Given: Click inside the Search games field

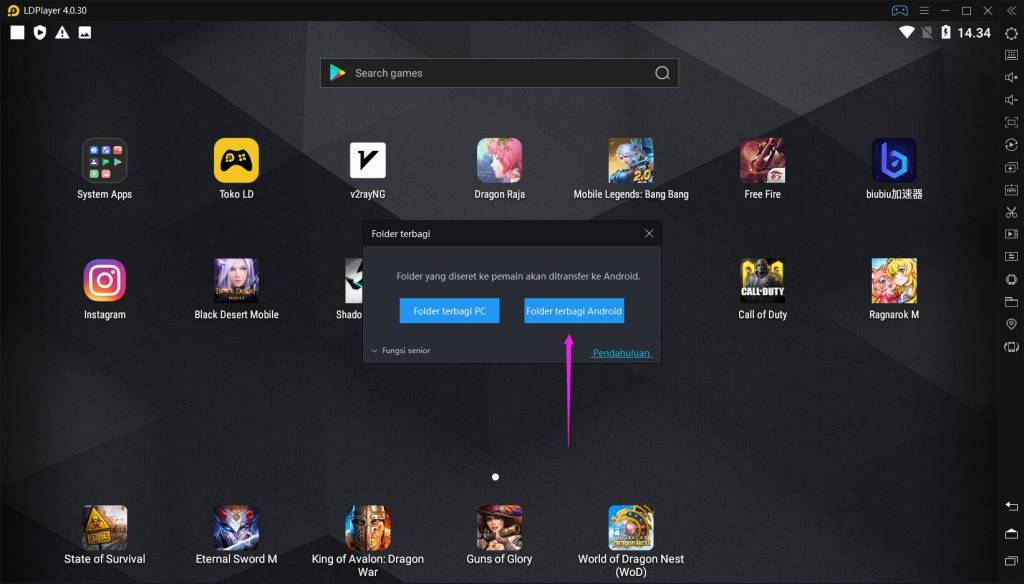Looking at the screenshot, I should point(500,73).
